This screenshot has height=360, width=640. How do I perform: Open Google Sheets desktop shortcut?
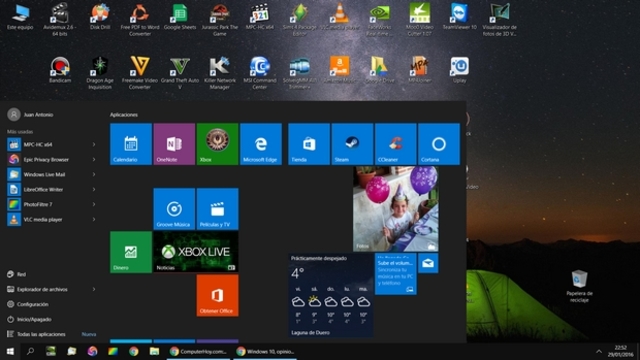tap(180, 17)
